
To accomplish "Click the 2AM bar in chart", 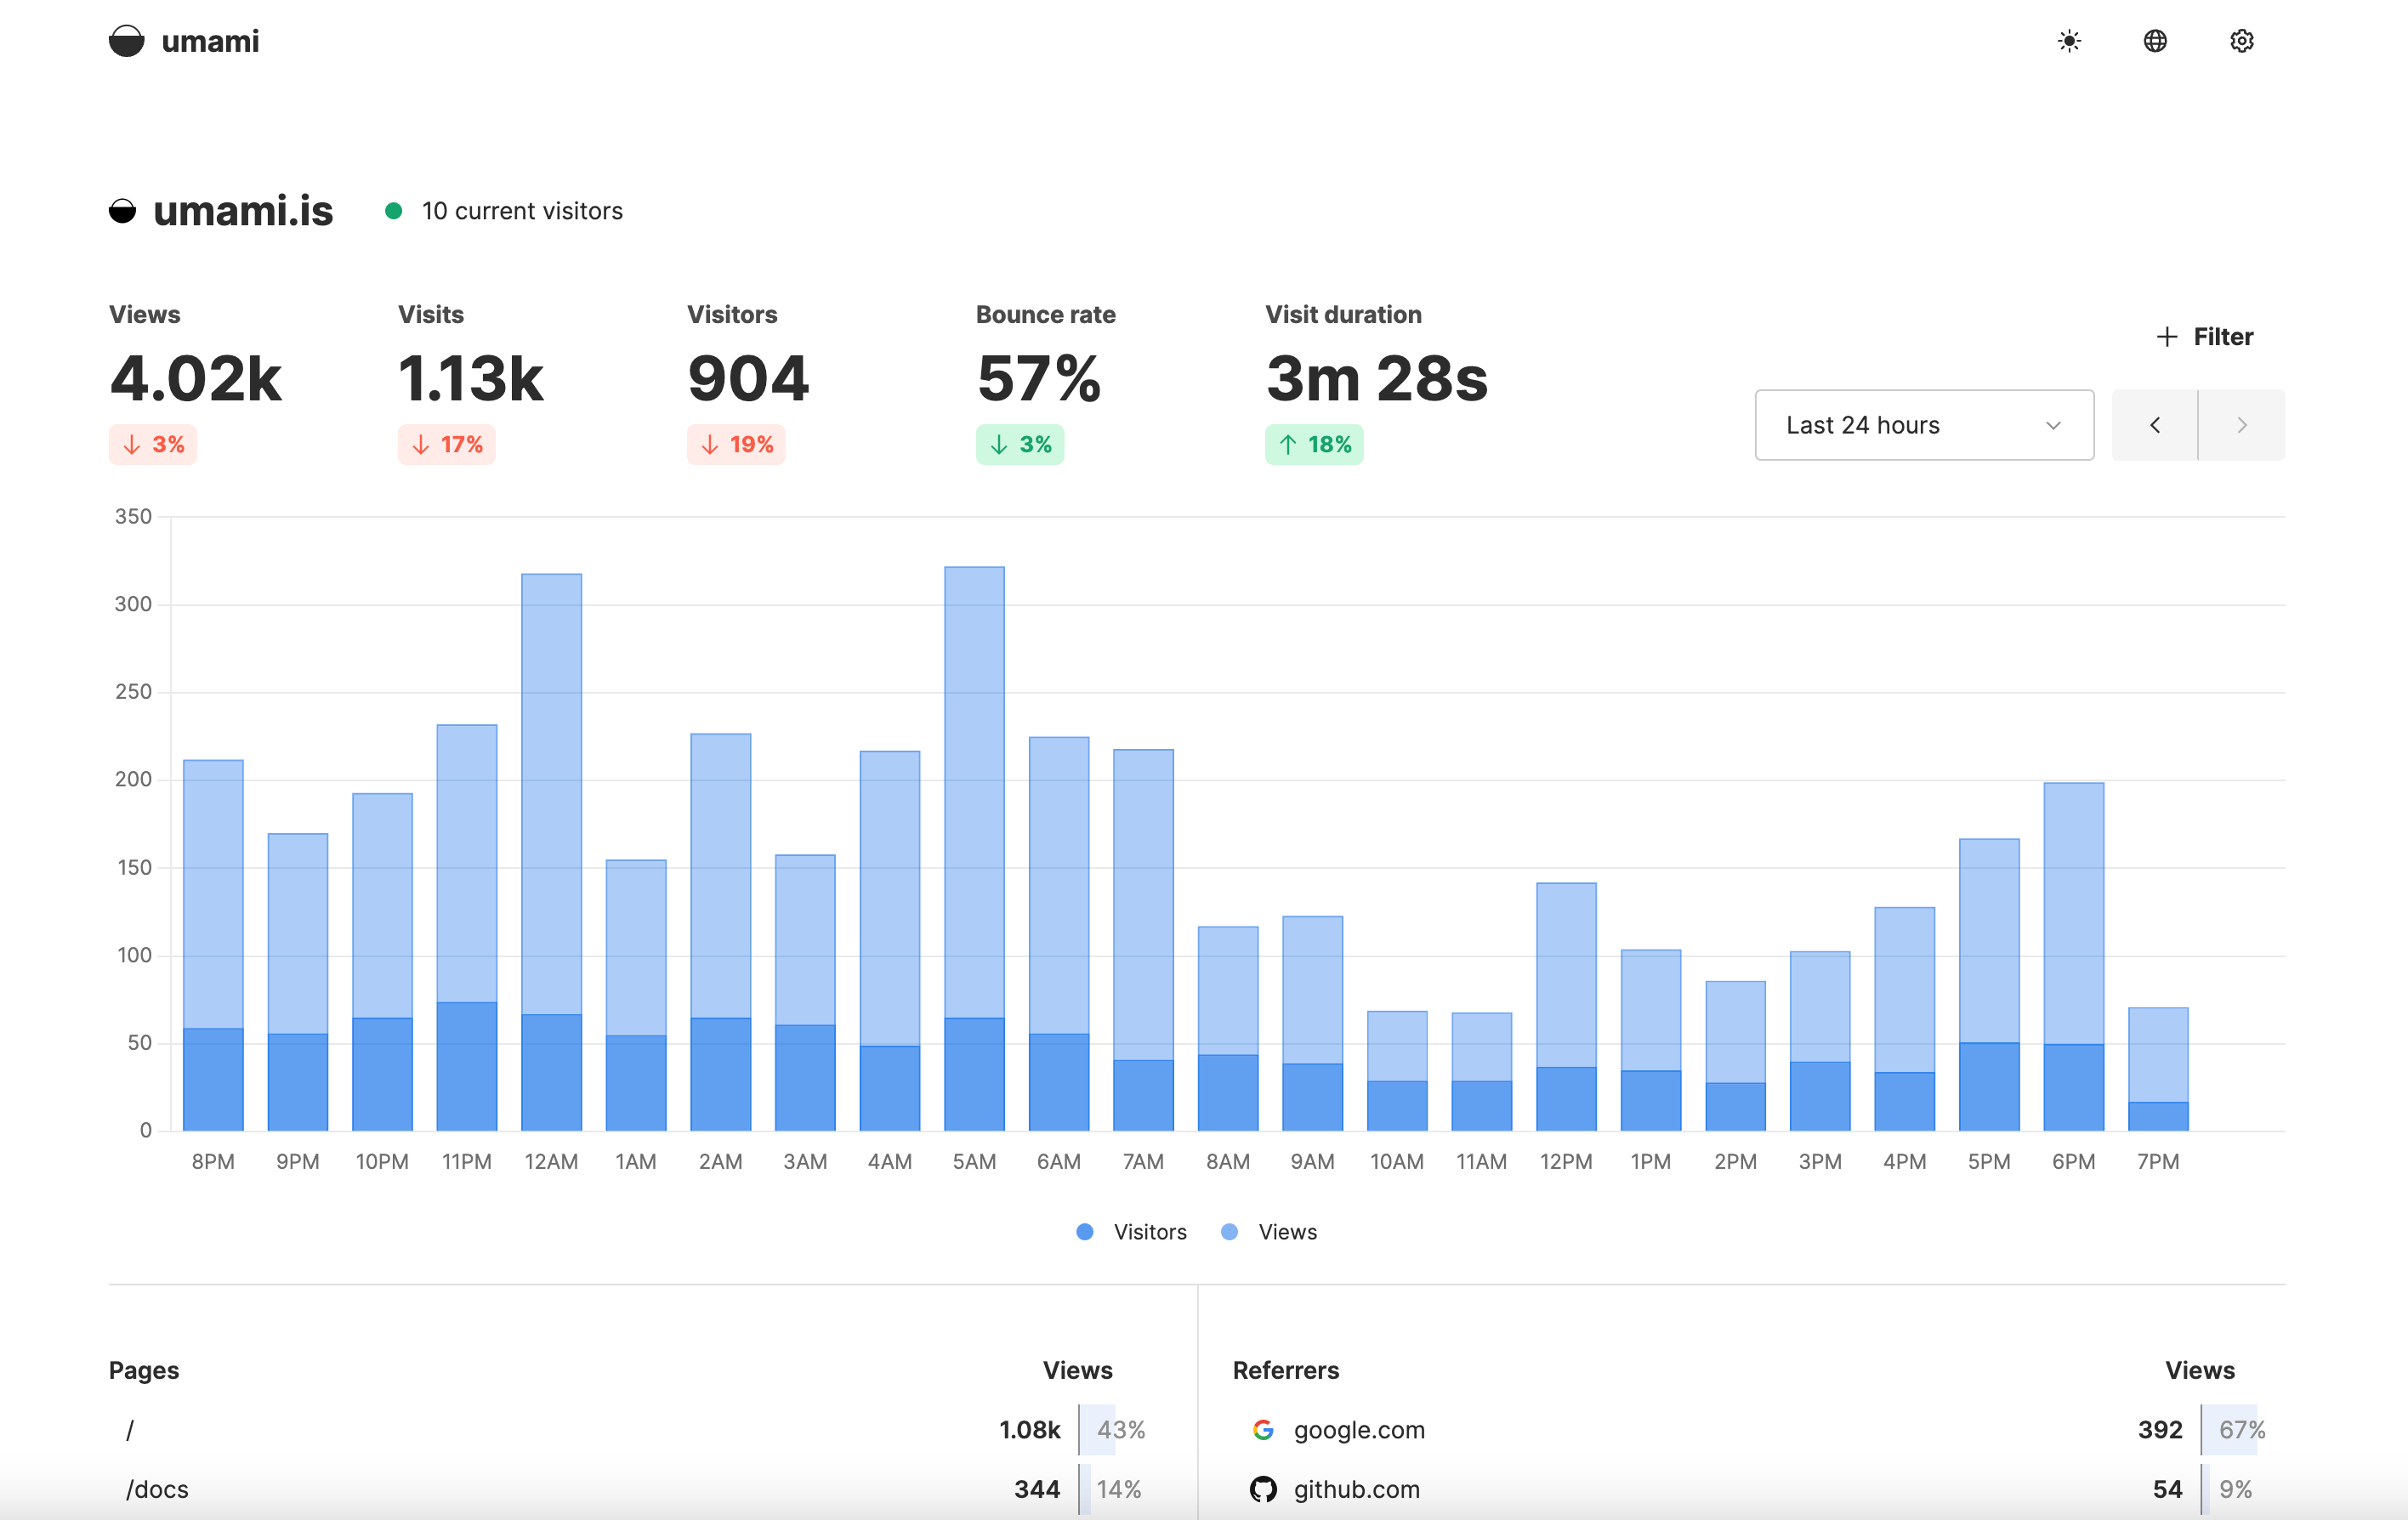I will (x=720, y=932).
